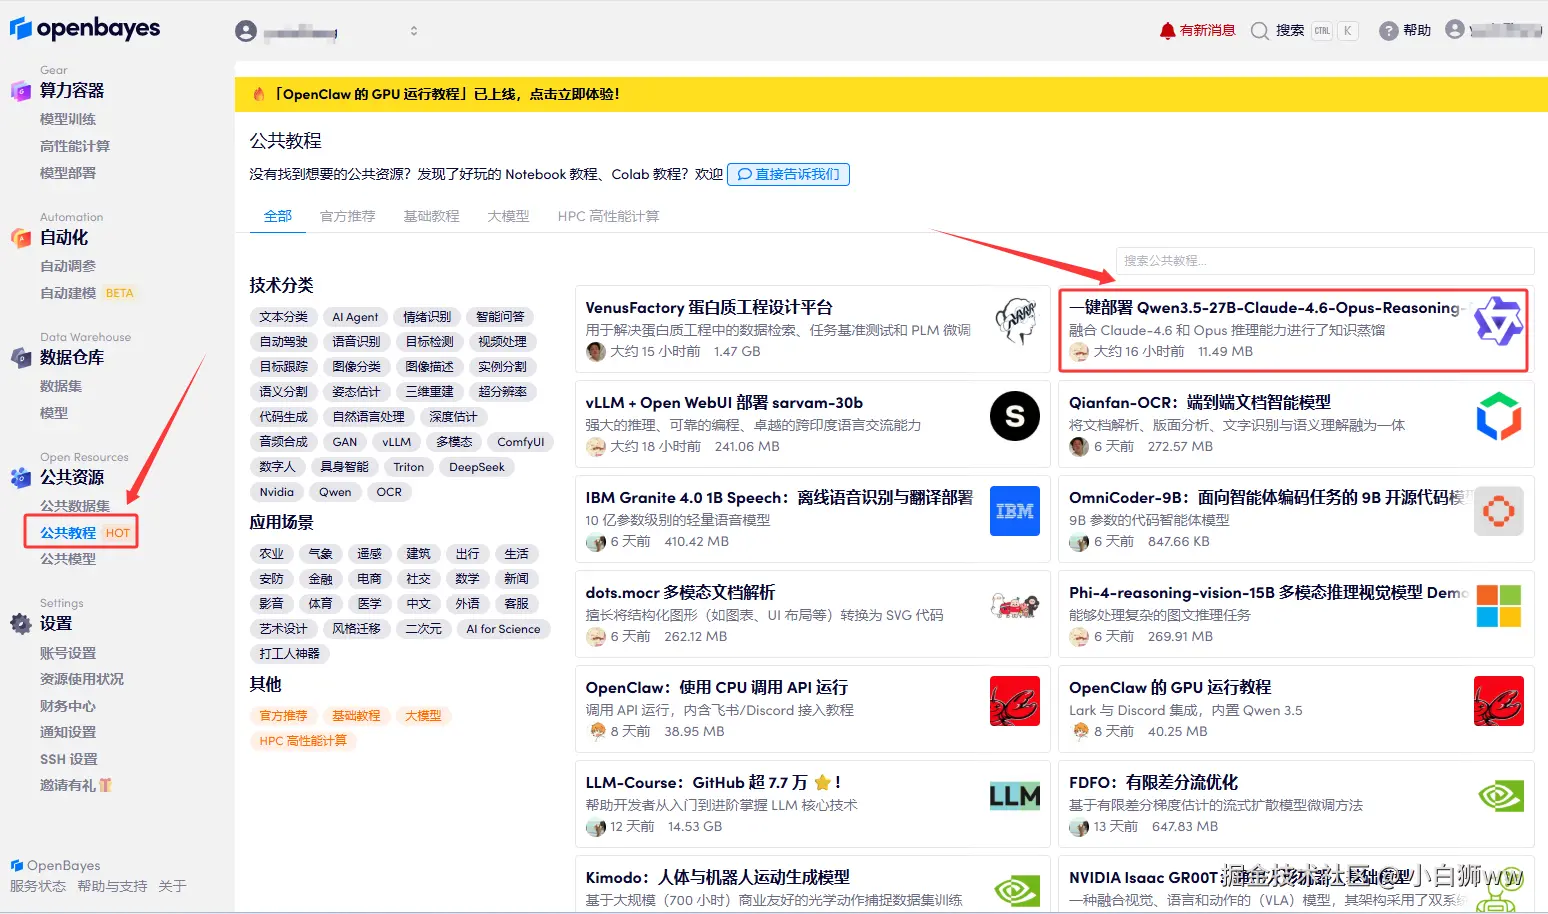Click the gift icon beside 邀请有礼

(105, 786)
